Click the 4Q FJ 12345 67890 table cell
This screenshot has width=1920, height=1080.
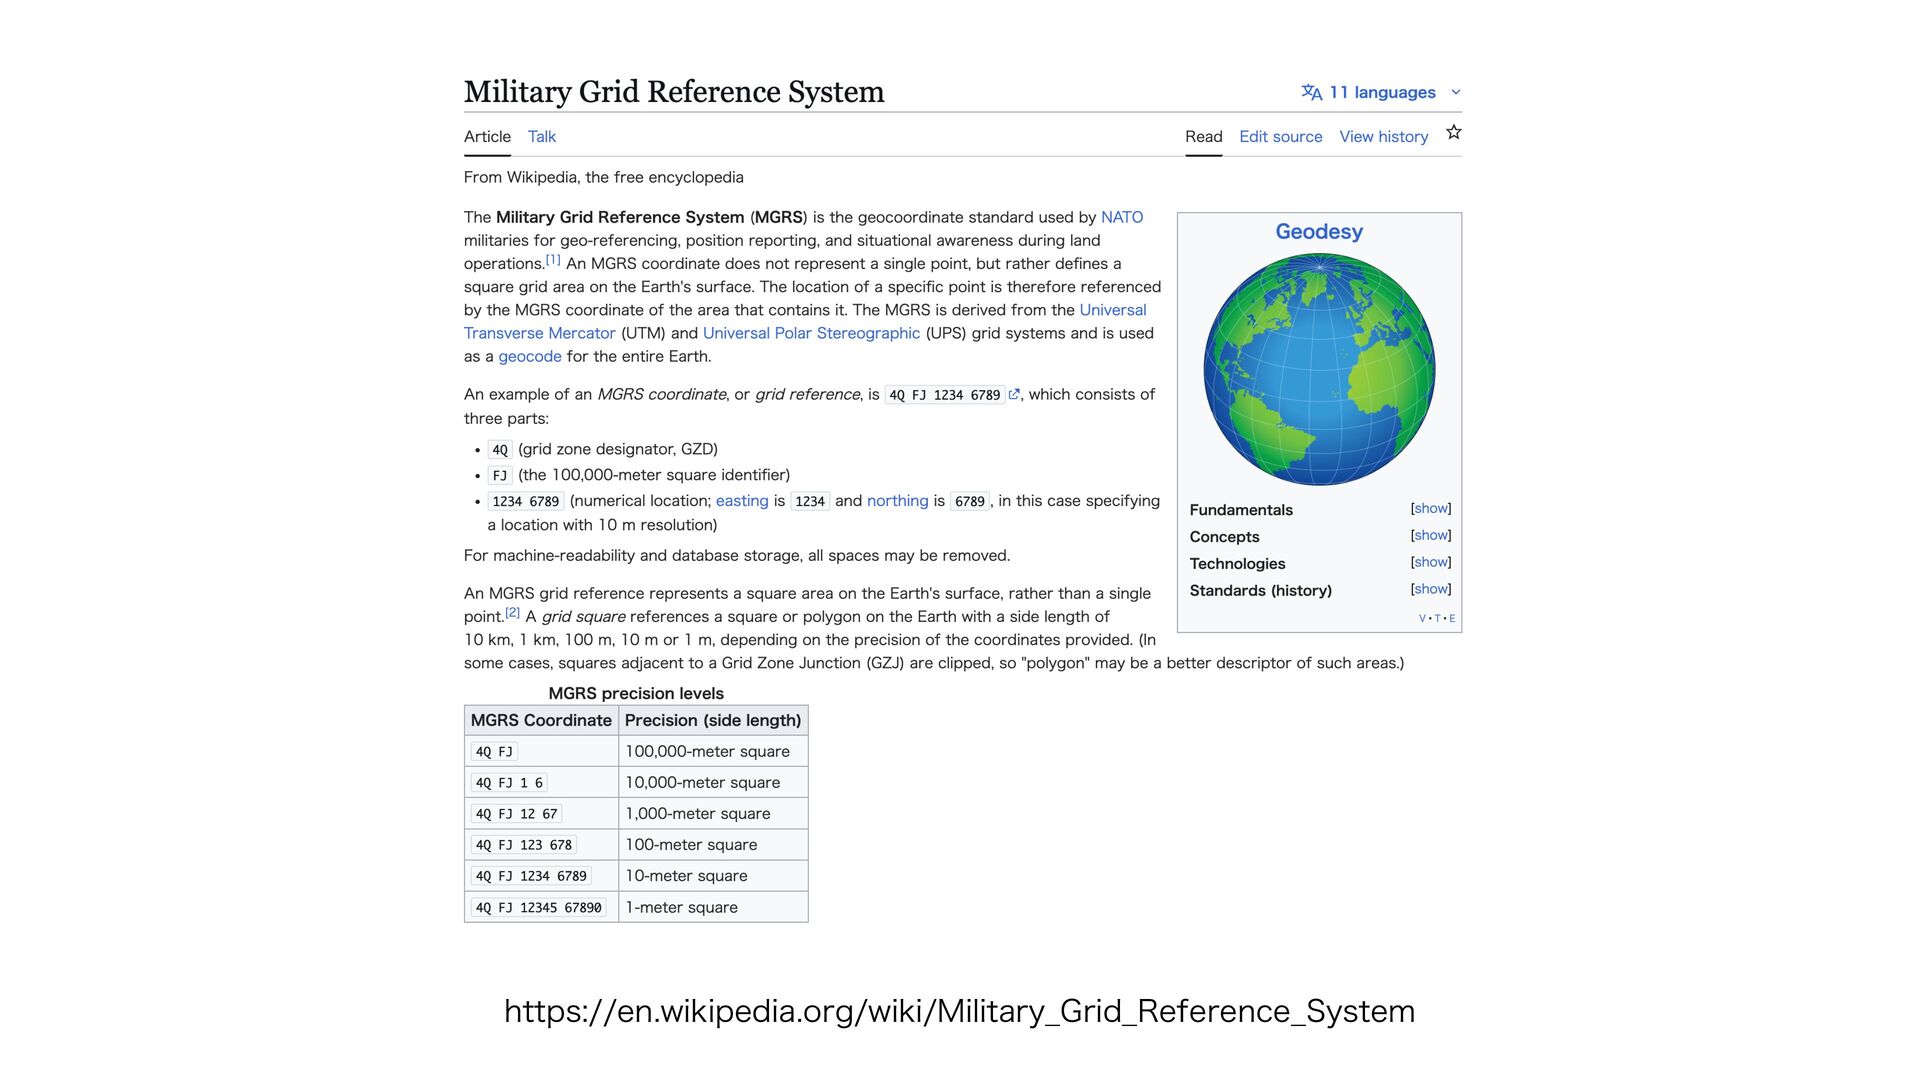541,907
